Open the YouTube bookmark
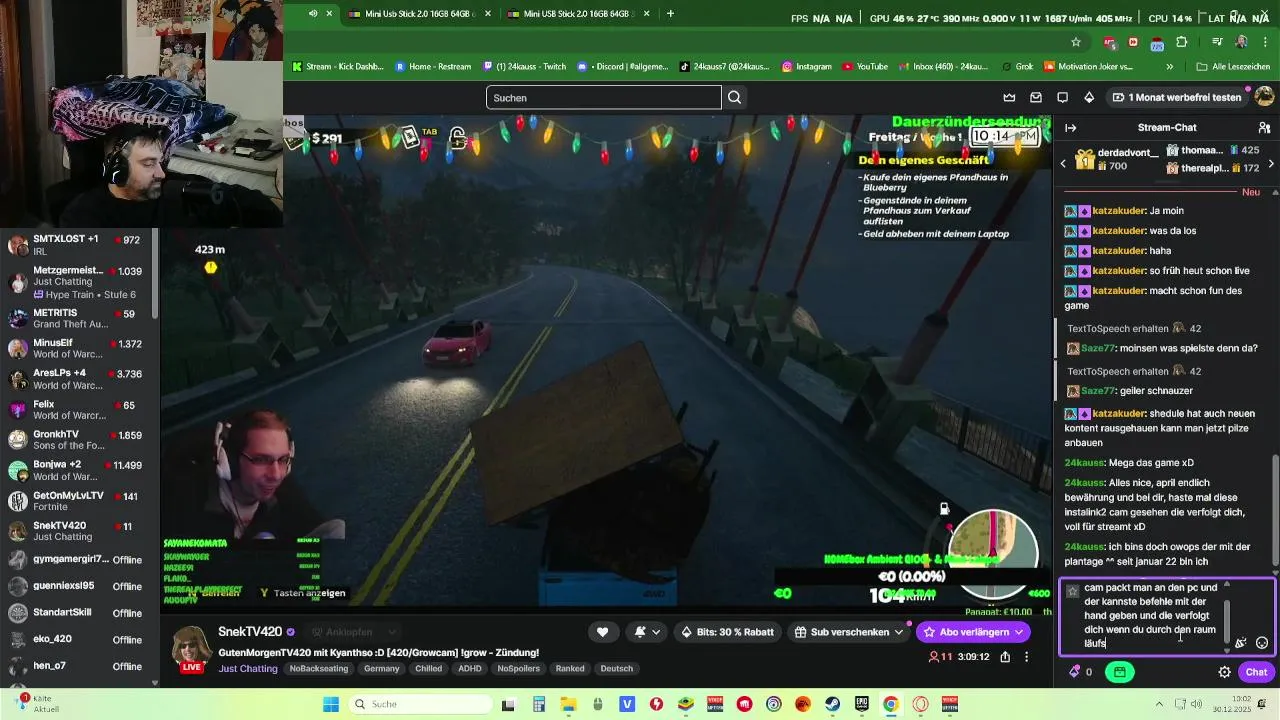This screenshot has width=1280, height=720. click(x=865, y=67)
